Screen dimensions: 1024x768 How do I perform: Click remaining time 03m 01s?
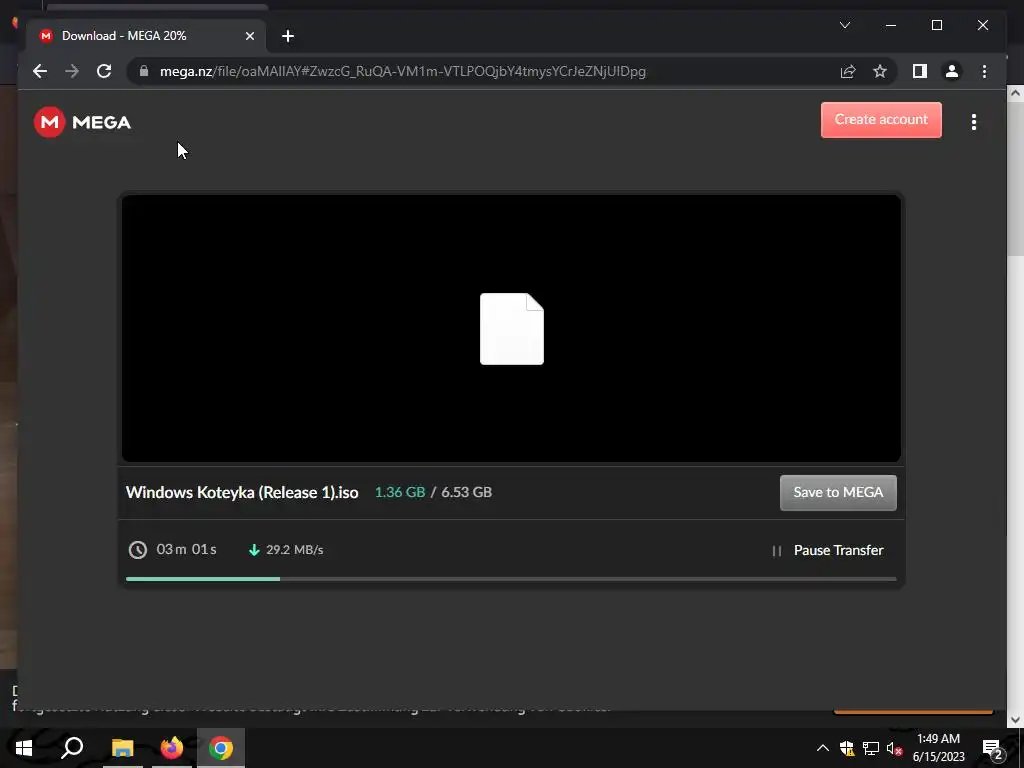186,550
